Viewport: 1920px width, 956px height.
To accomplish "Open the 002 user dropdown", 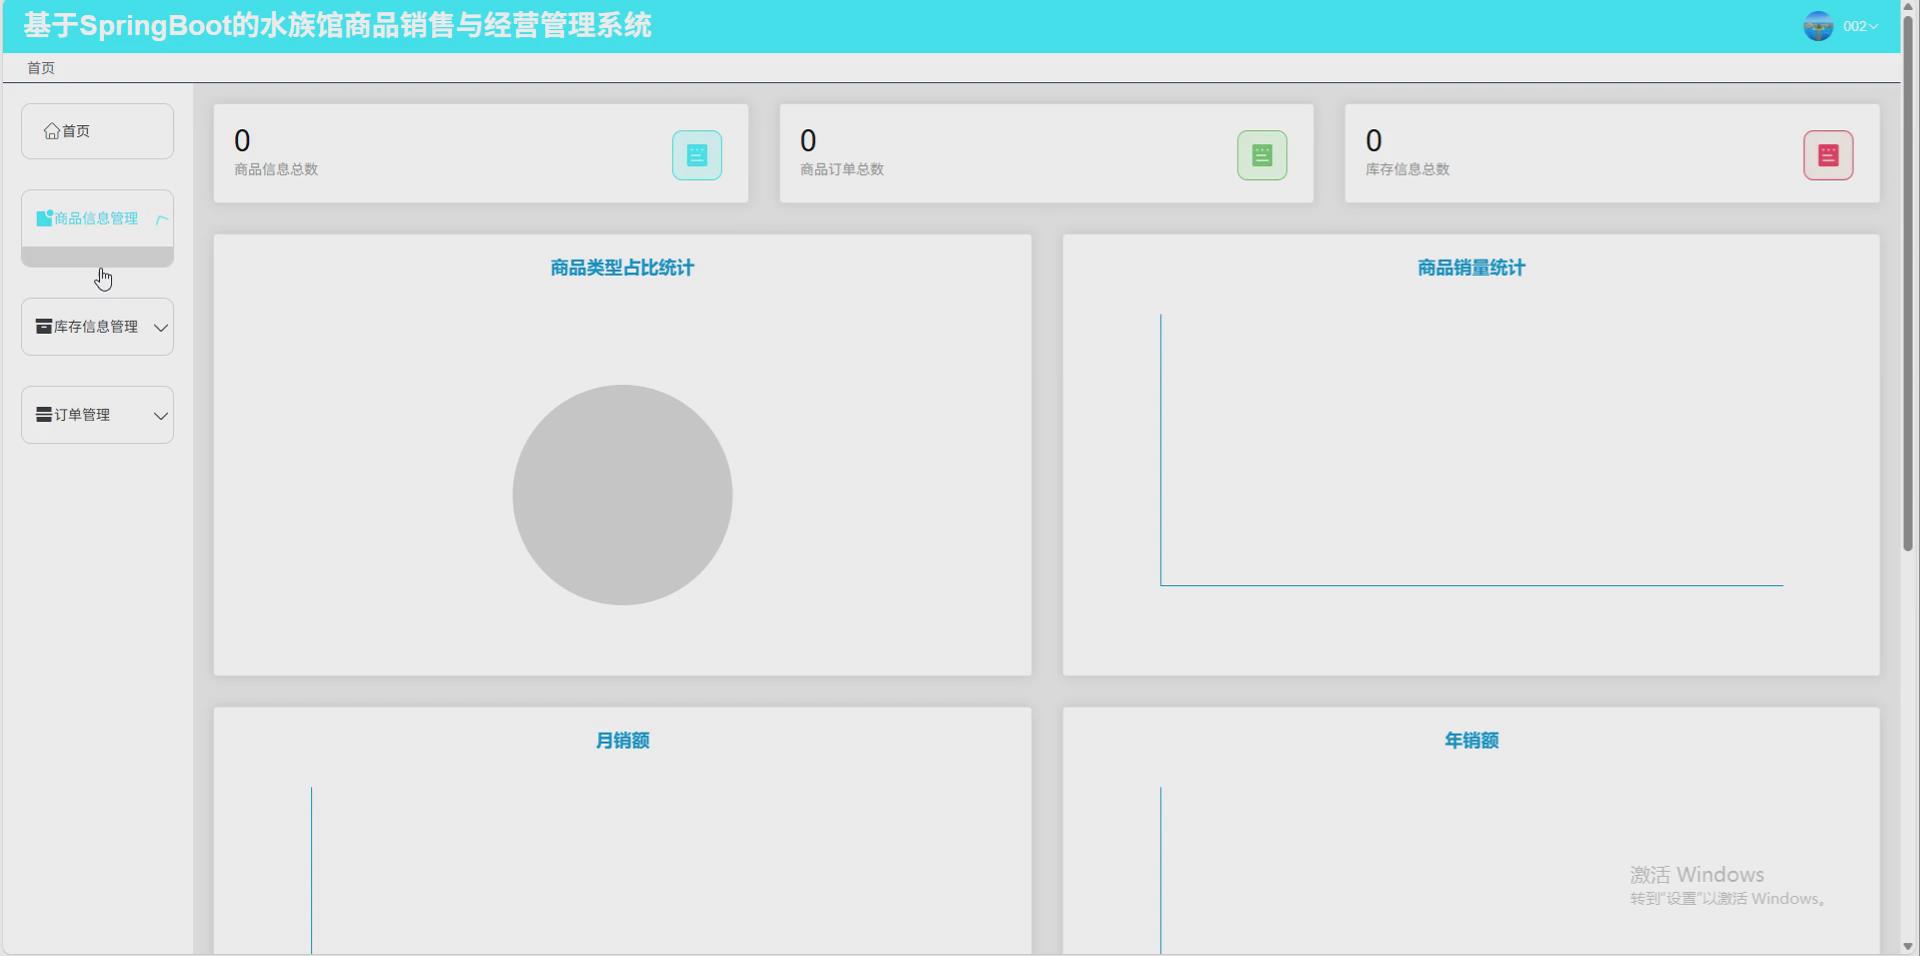I will pyautogui.click(x=1860, y=26).
